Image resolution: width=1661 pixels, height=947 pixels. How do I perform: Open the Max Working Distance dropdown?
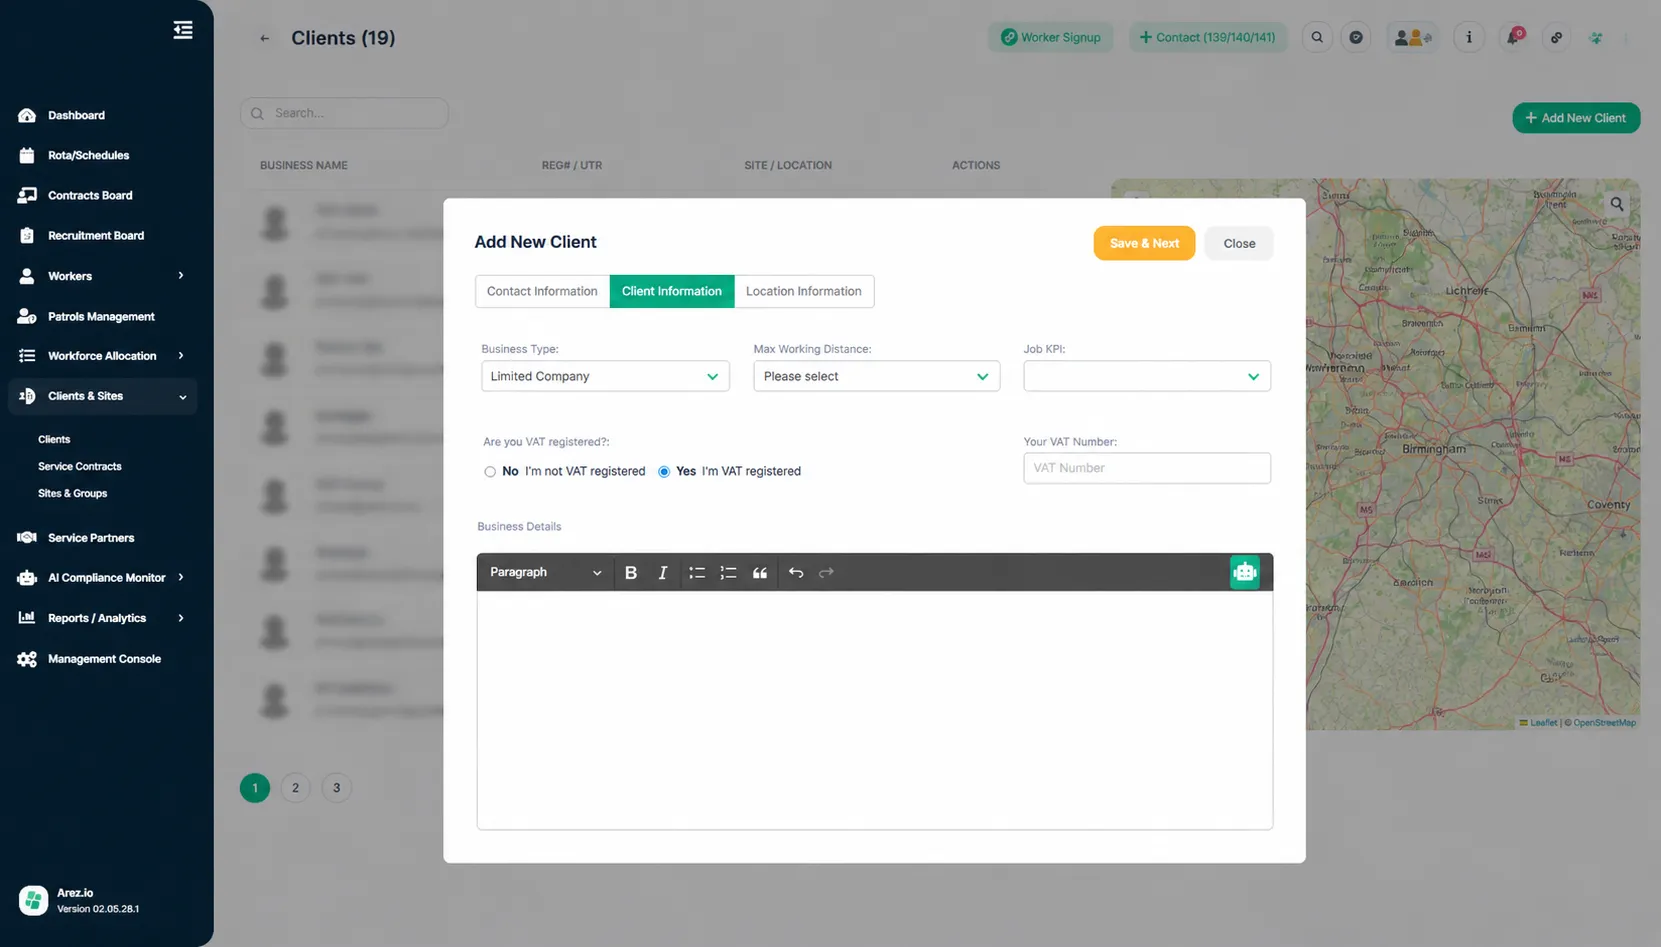click(877, 376)
